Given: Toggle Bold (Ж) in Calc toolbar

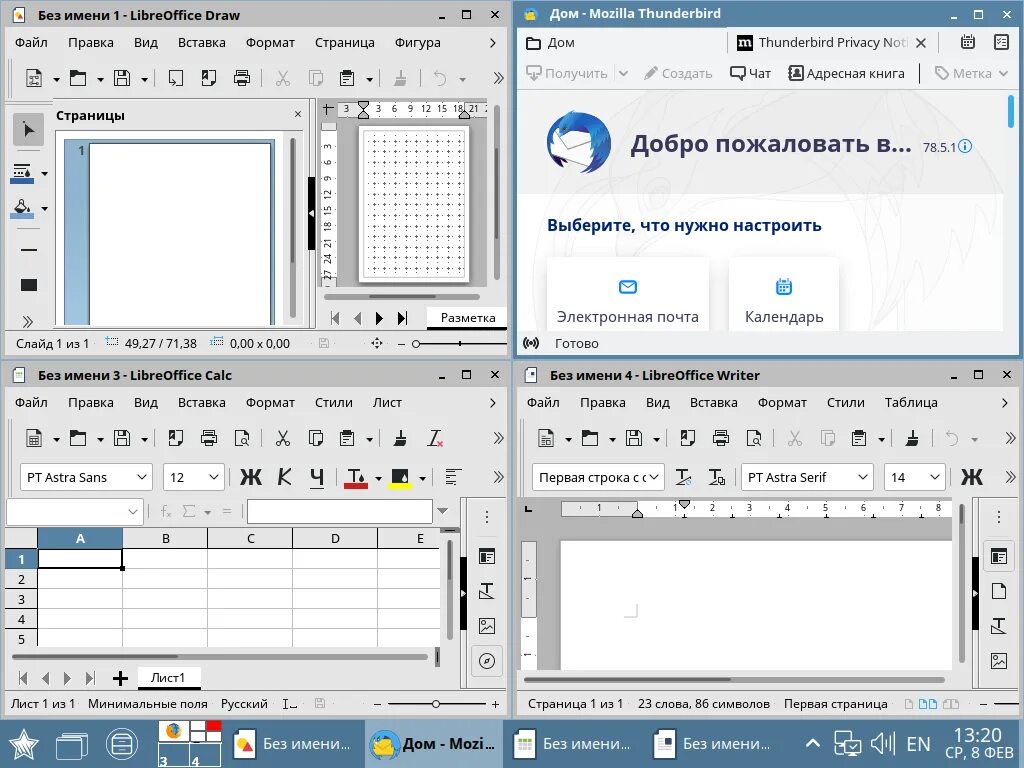Looking at the screenshot, I should tap(251, 477).
